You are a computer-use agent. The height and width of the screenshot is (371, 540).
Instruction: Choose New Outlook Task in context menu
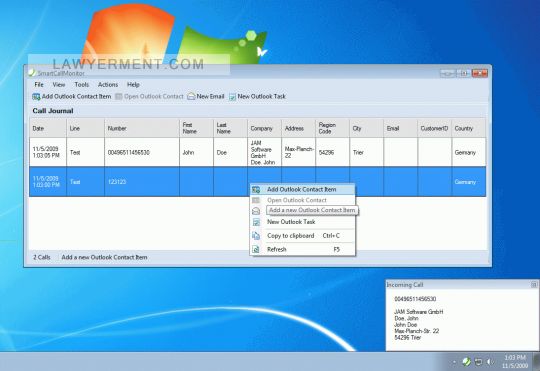click(x=303, y=222)
